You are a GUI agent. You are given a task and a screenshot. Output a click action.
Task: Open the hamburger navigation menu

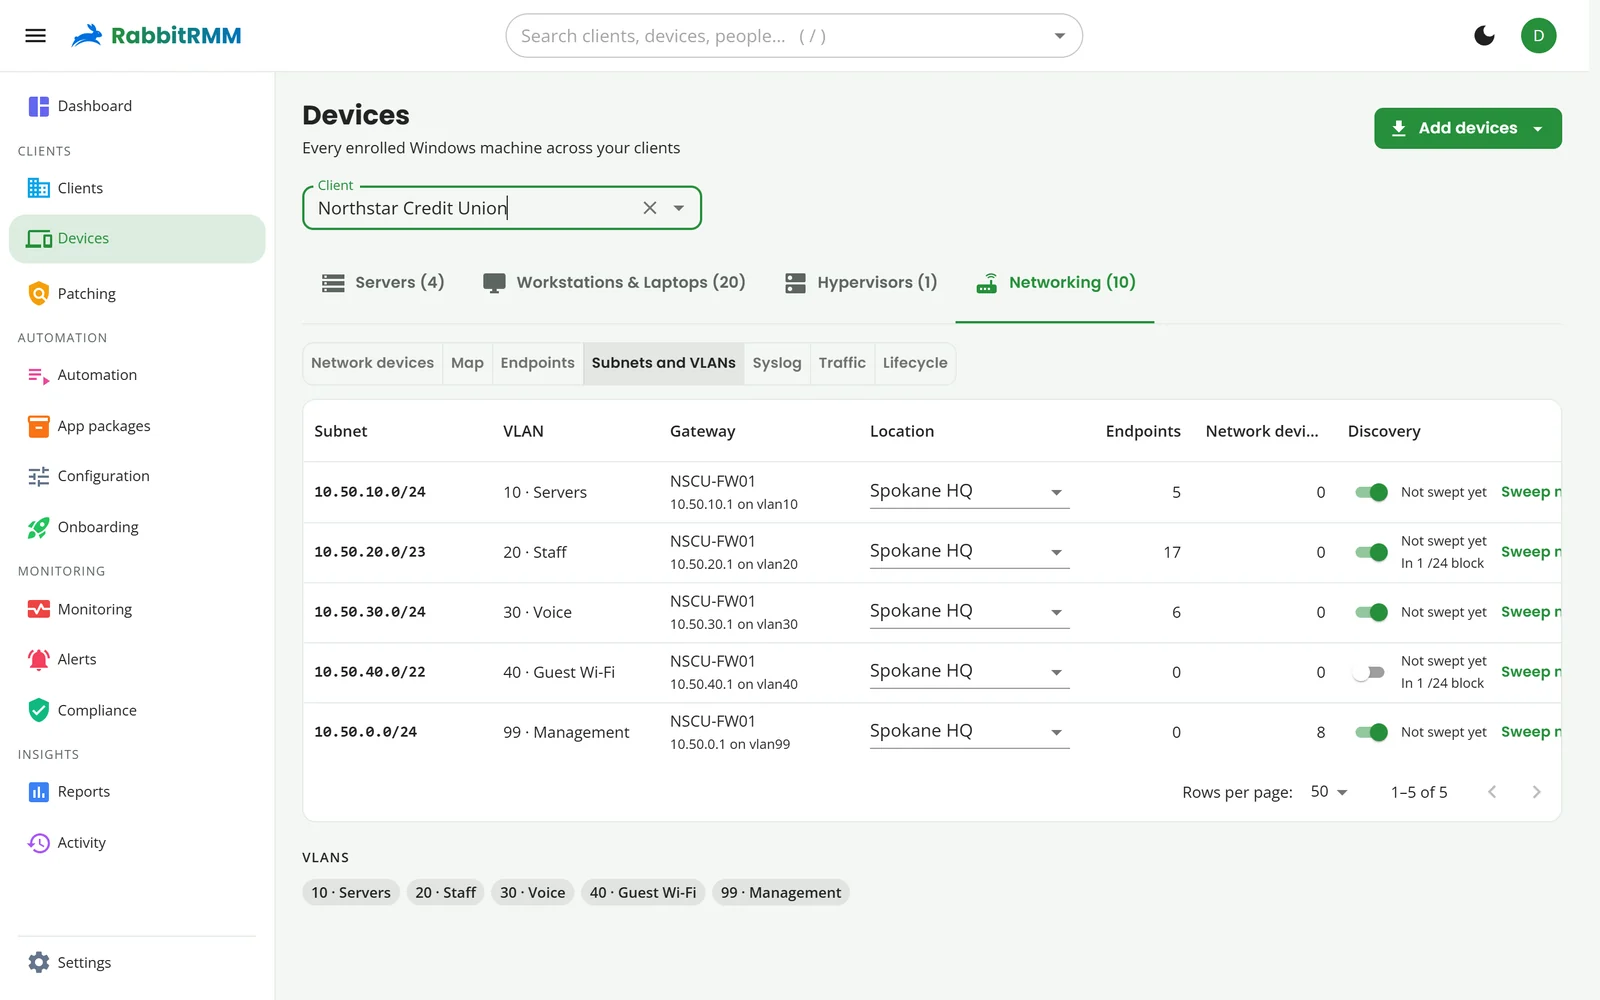[35, 36]
